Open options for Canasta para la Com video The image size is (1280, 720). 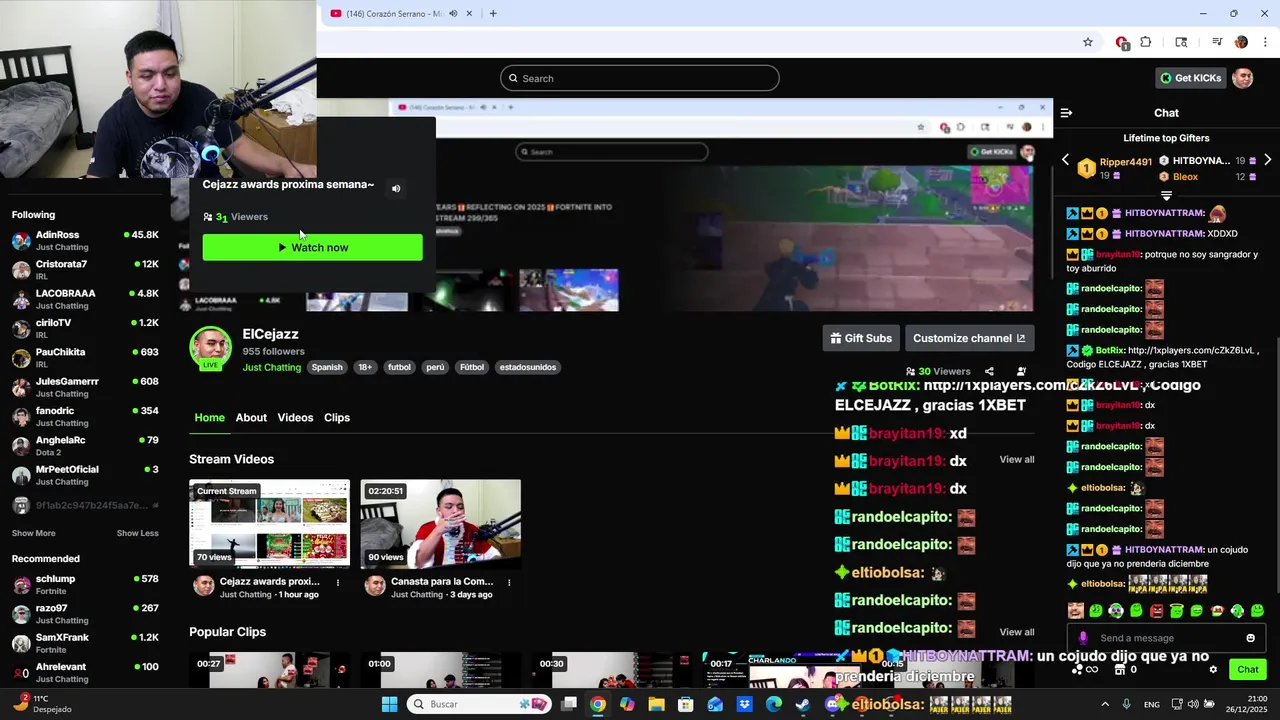(x=509, y=582)
